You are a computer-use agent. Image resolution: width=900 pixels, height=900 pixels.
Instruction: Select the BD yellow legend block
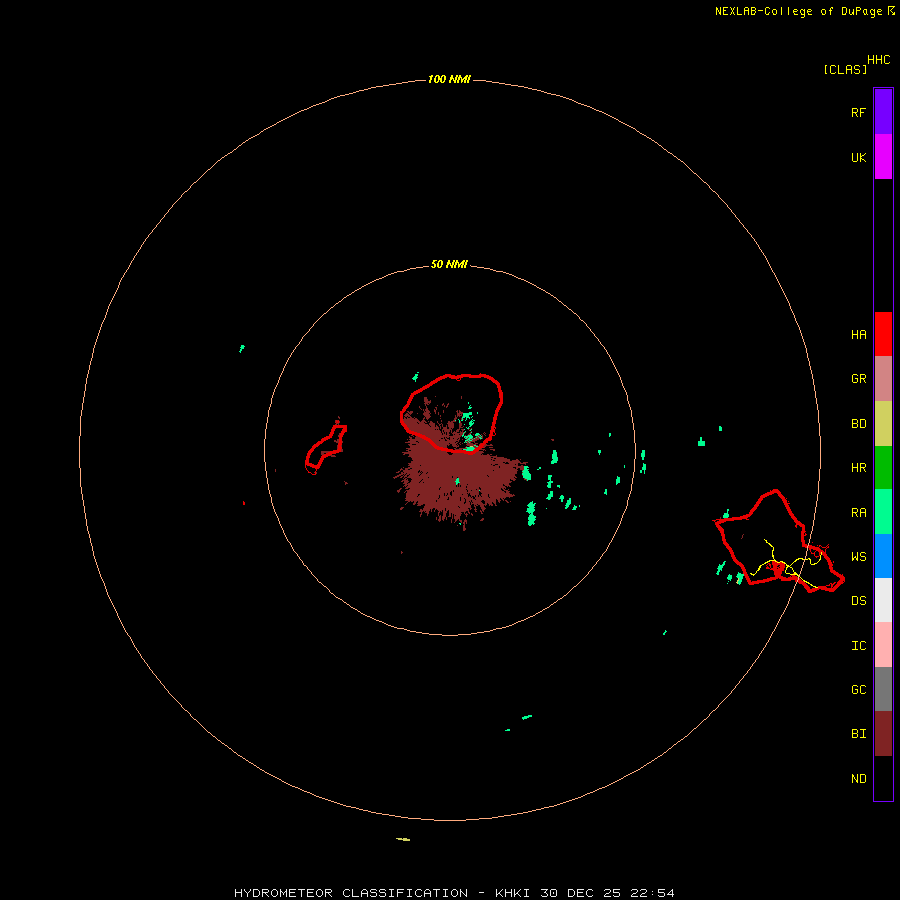pyautogui.click(x=883, y=424)
